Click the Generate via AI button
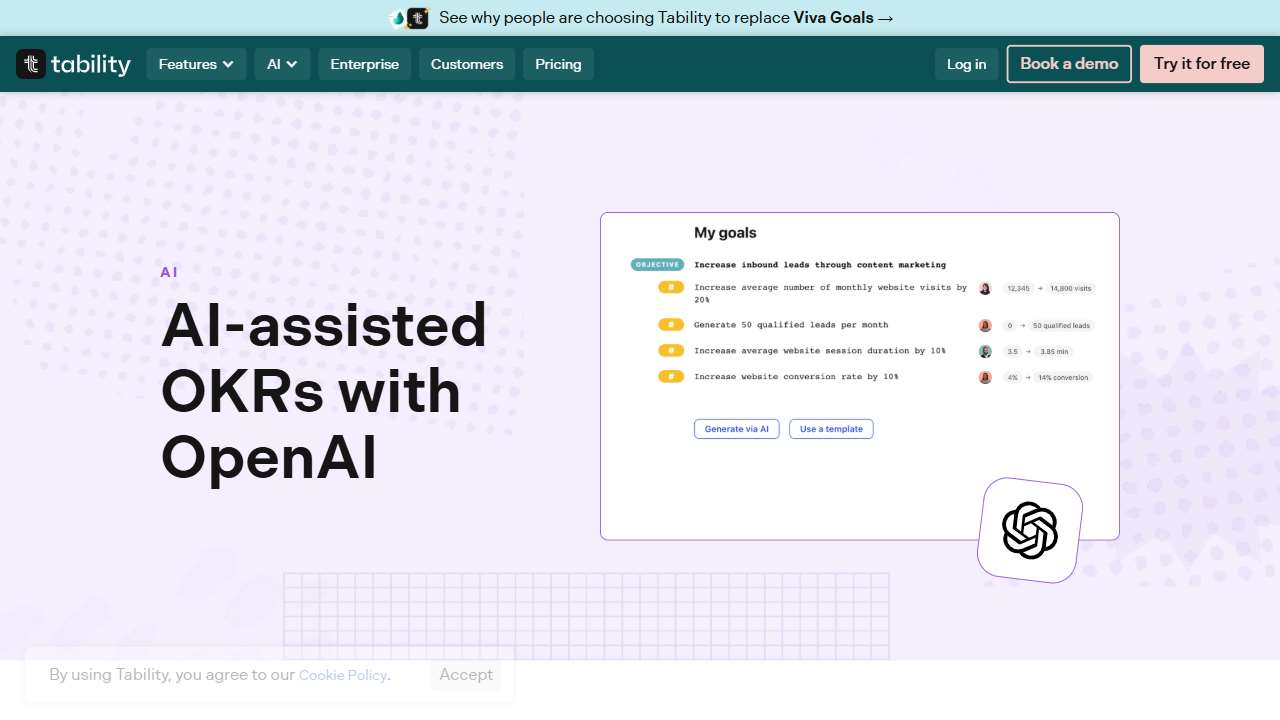This screenshot has height=720, width=1280. click(x=736, y=429)
